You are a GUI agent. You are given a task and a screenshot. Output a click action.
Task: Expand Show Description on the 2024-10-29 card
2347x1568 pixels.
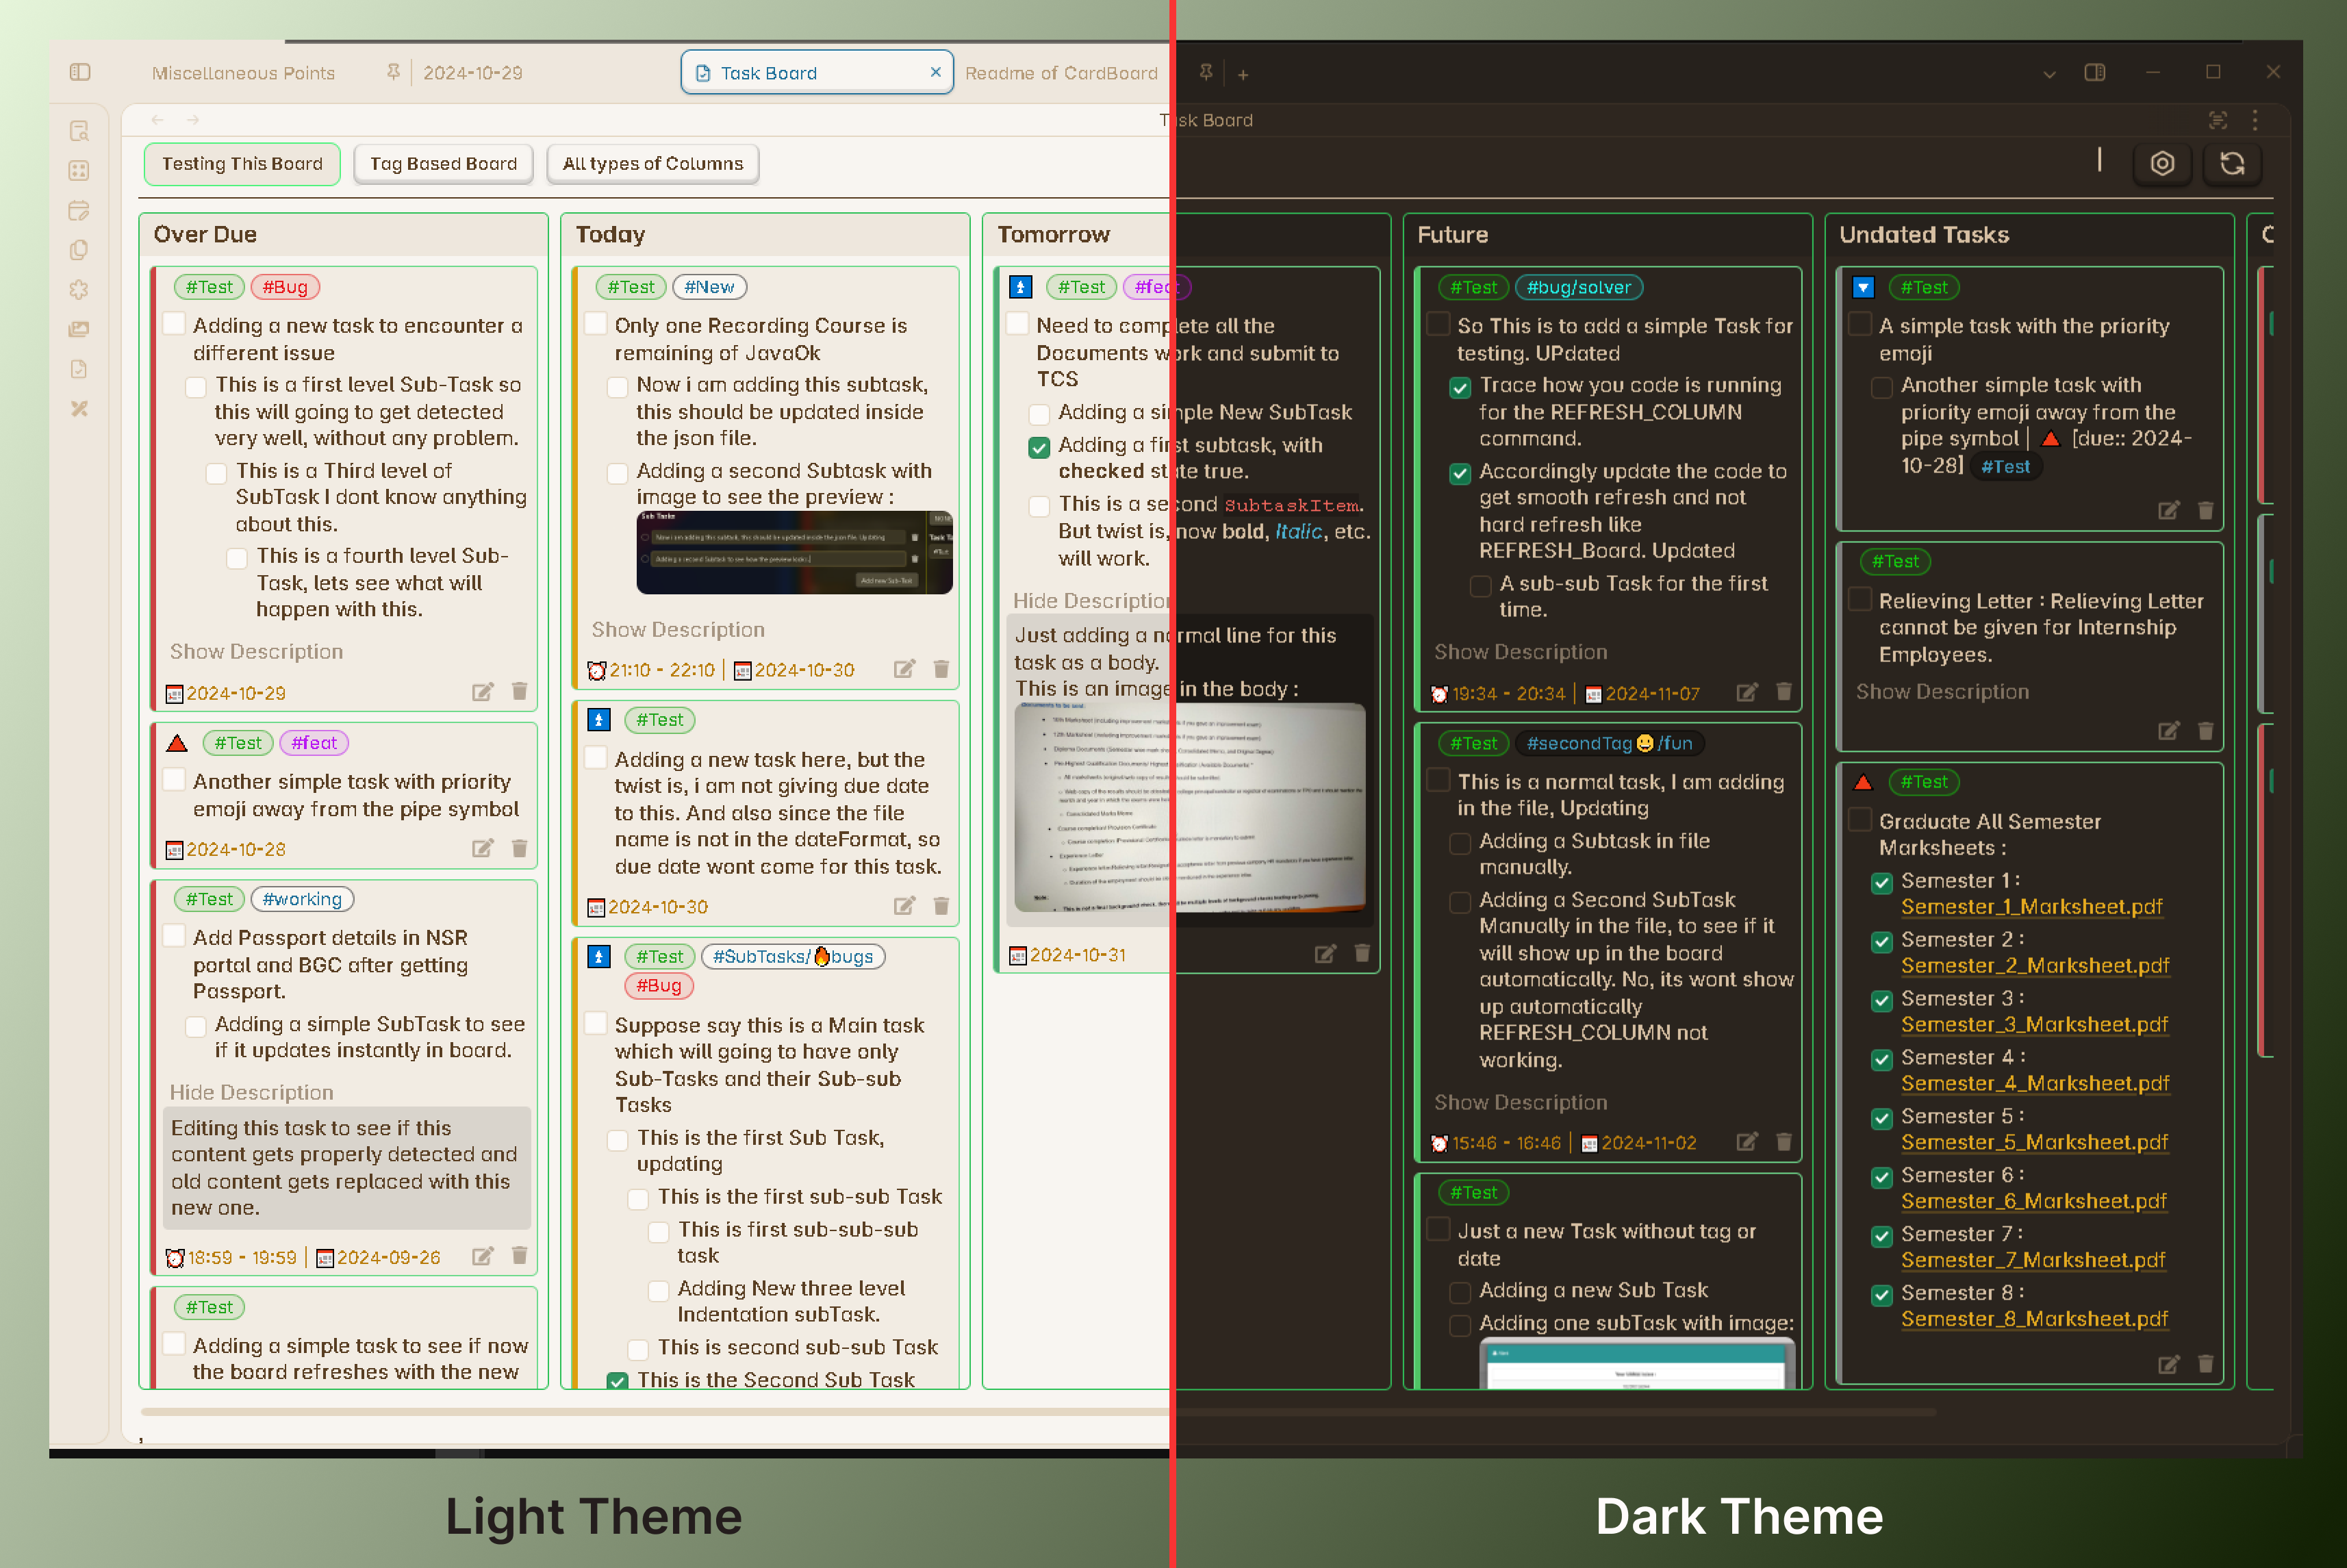[x=256, y=651]
